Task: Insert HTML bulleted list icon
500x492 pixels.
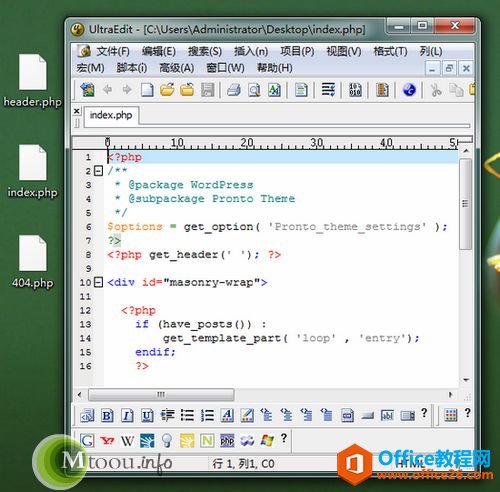Action: pyautogui.click(x=187, y=416)
